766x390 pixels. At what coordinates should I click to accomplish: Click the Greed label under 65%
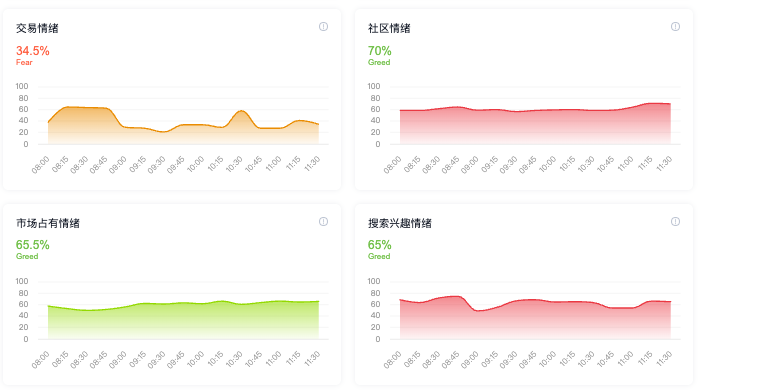(x=379, y=257)
